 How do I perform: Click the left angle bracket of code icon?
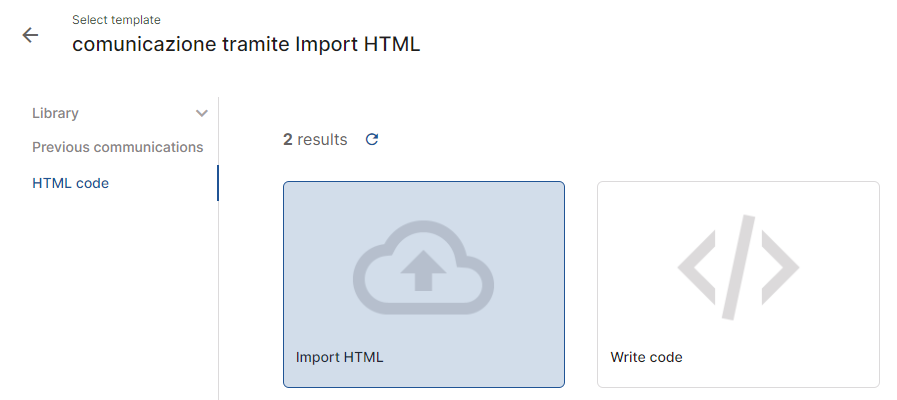[x=696, y=267]
